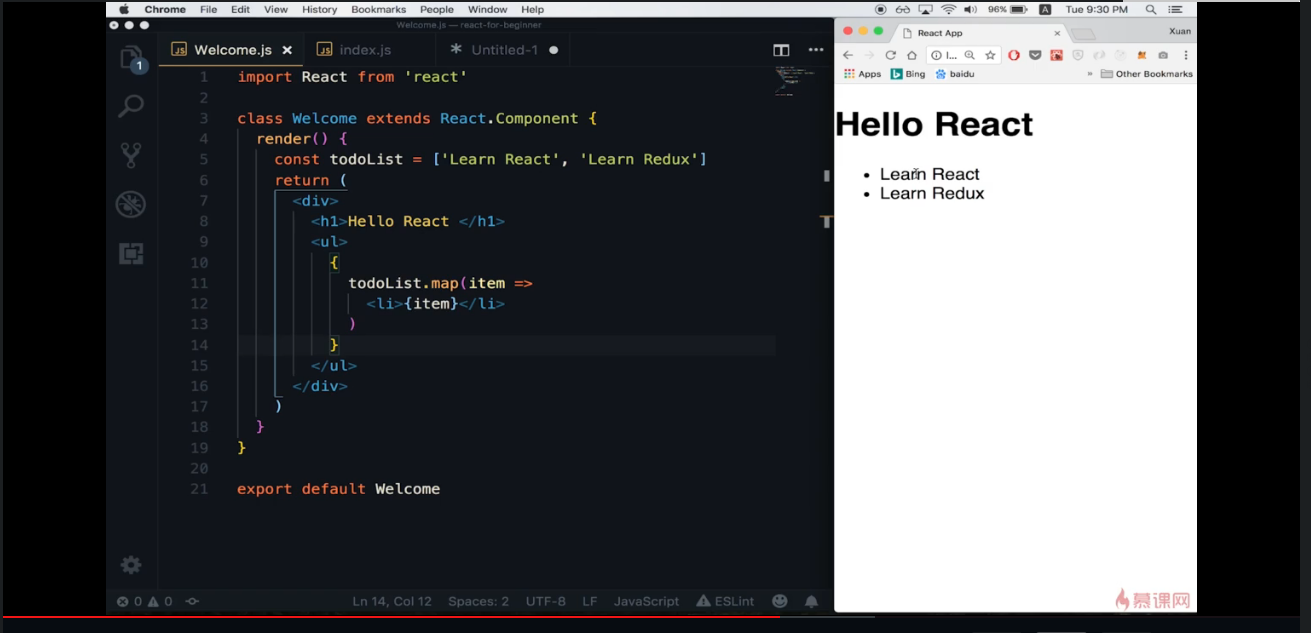Open the Source Control view
Viewport: 1311px width, 633px height.
pyautogui.click(x=131, y=154)
